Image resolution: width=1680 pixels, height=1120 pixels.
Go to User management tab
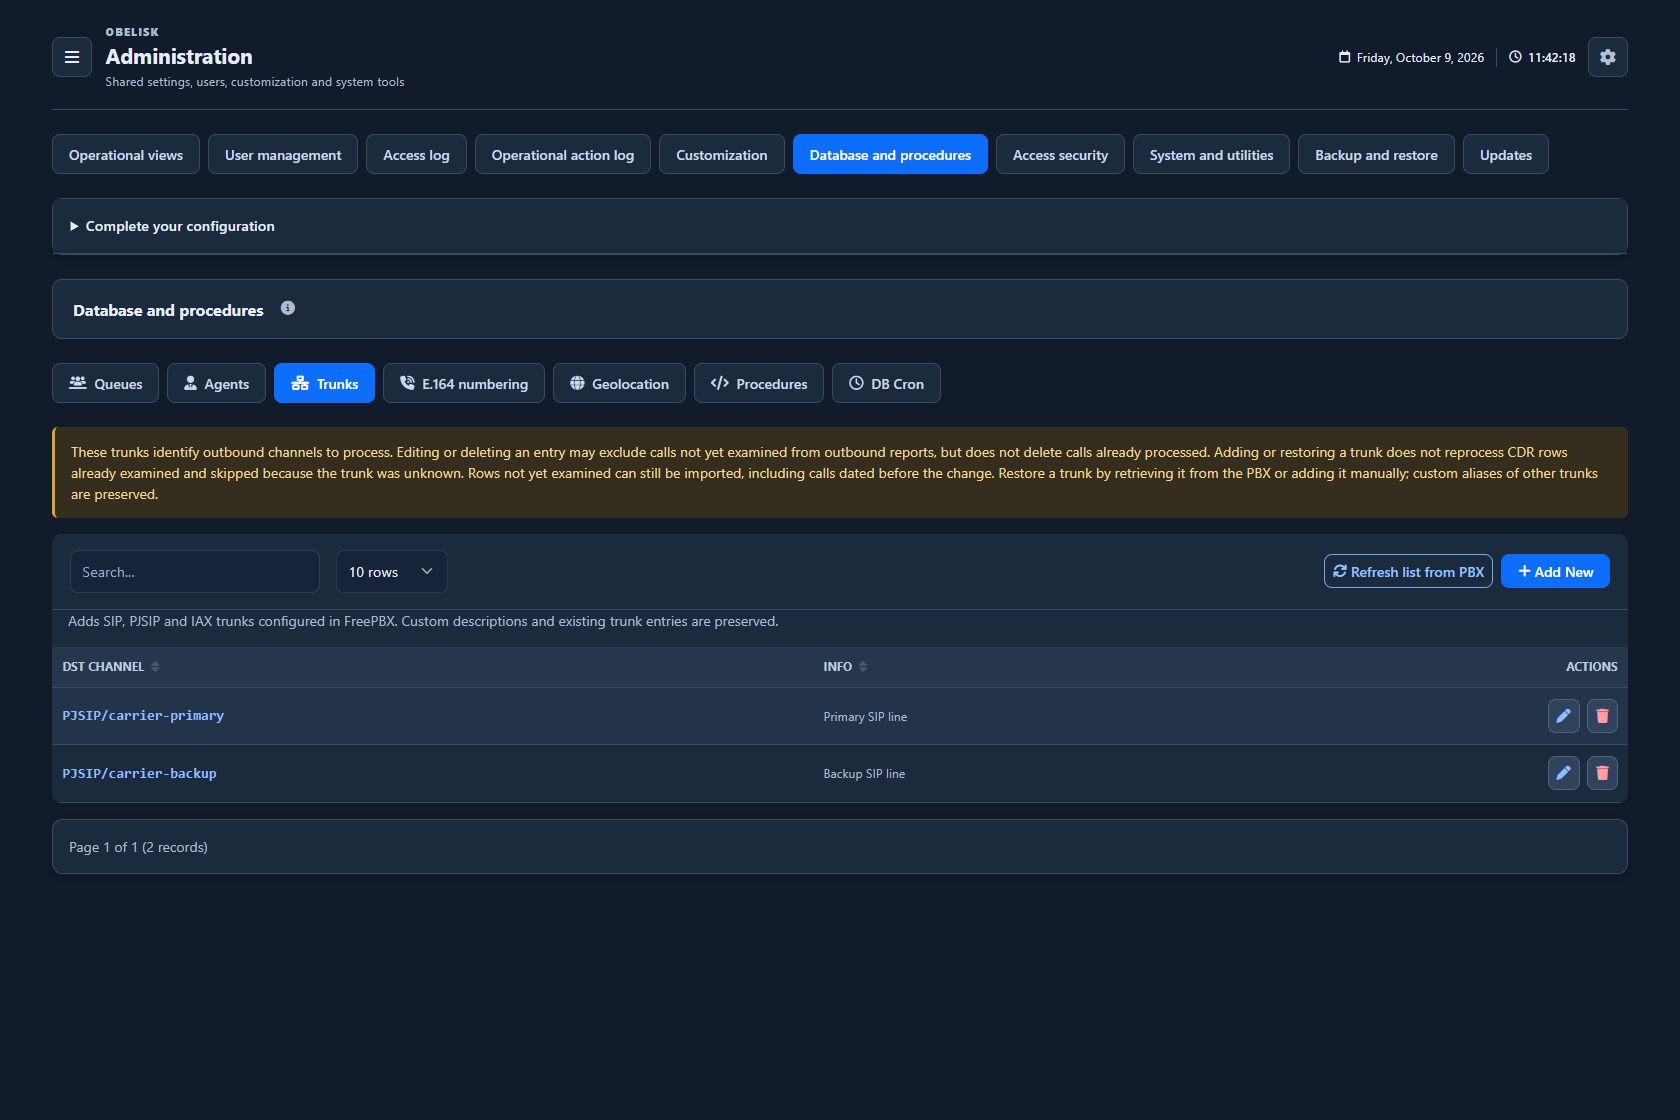coord(283,154)
